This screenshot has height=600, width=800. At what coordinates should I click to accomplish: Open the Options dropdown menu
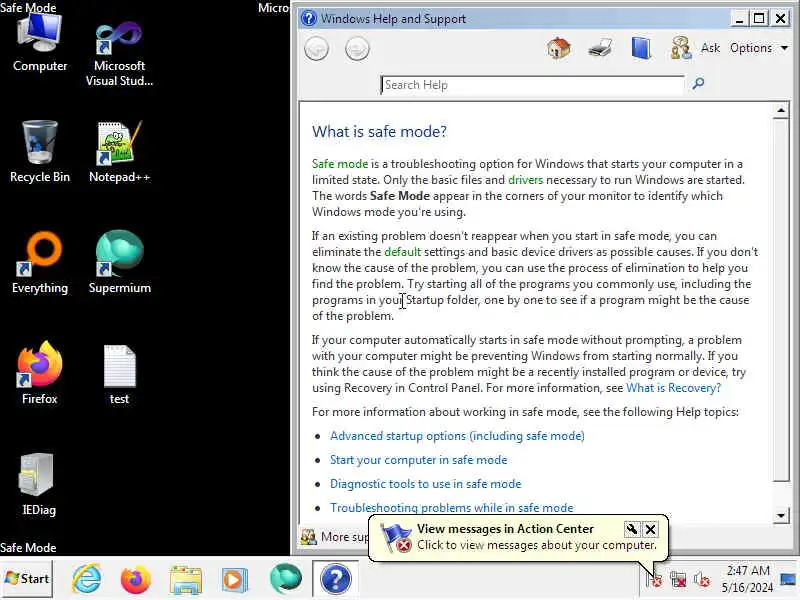click(x=759, y=48)
